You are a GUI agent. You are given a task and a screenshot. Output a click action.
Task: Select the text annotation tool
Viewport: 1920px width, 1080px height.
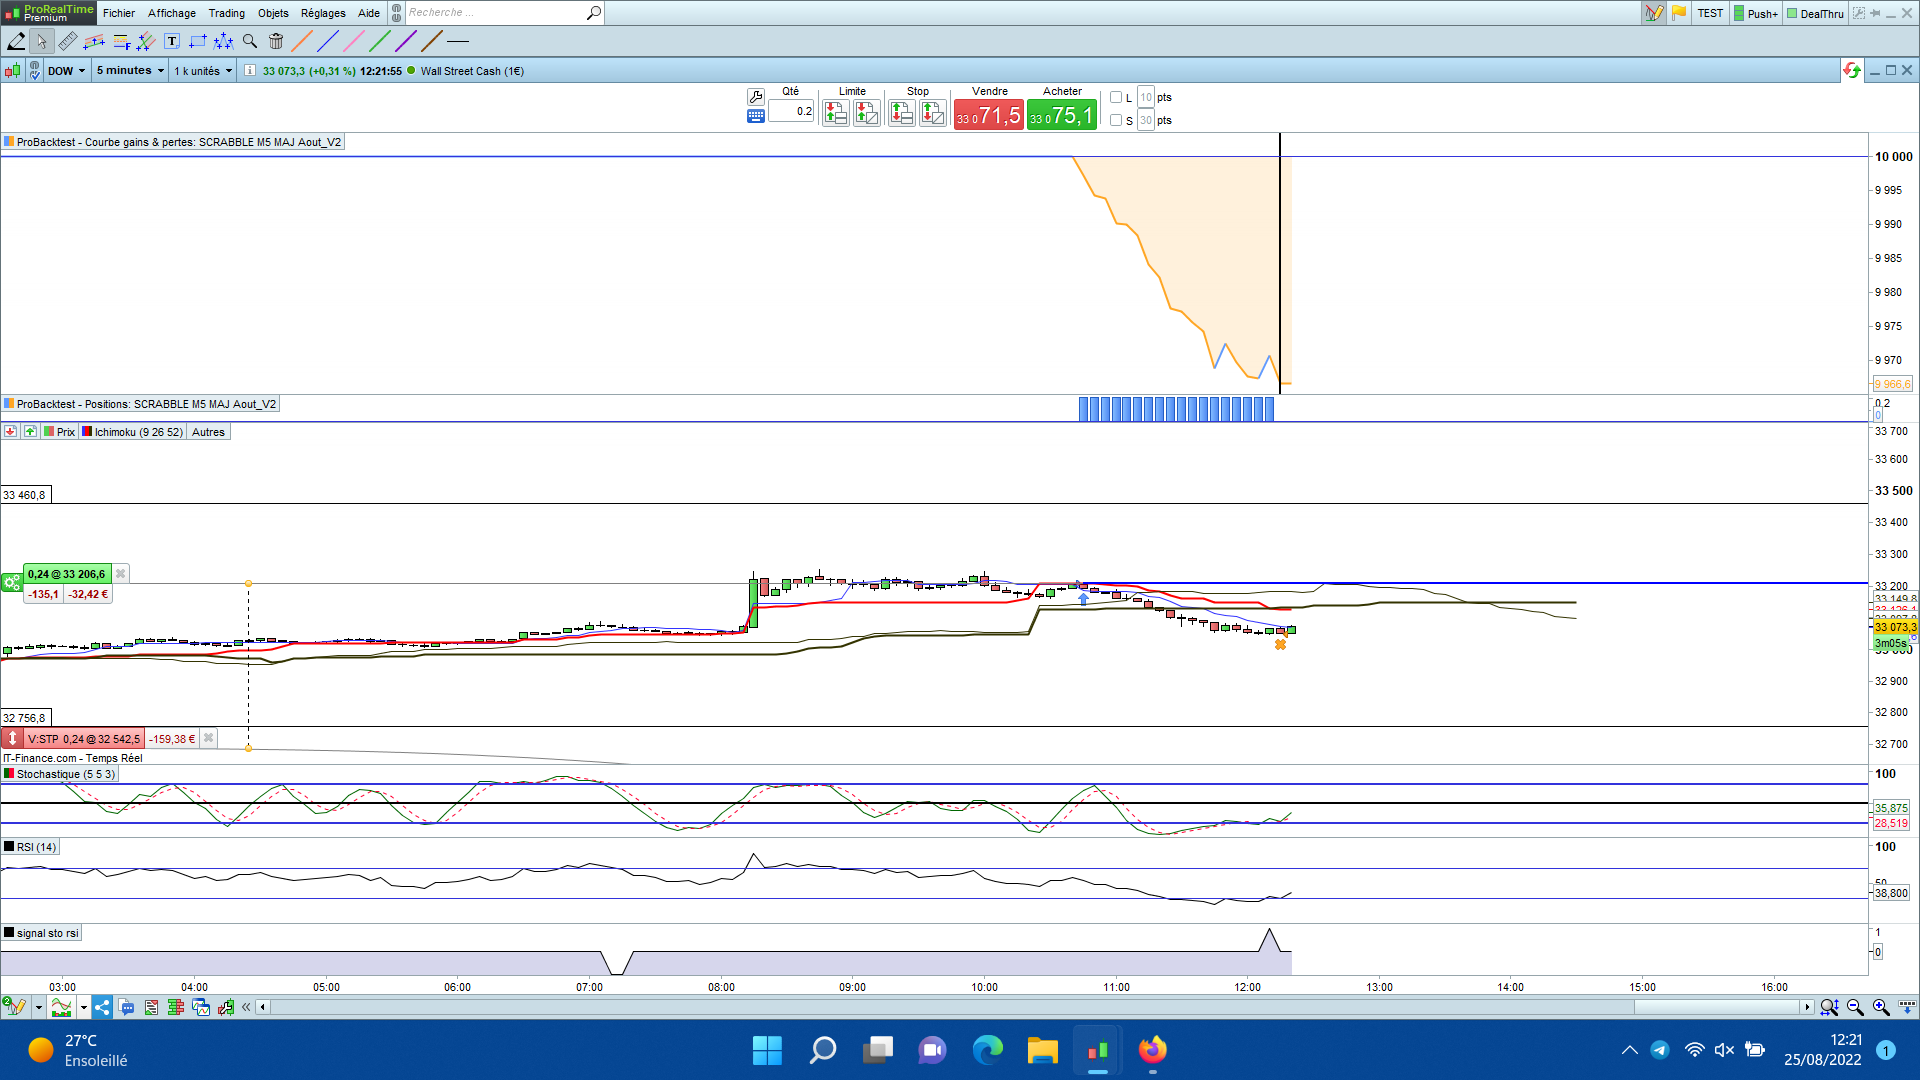click(172, 41)
